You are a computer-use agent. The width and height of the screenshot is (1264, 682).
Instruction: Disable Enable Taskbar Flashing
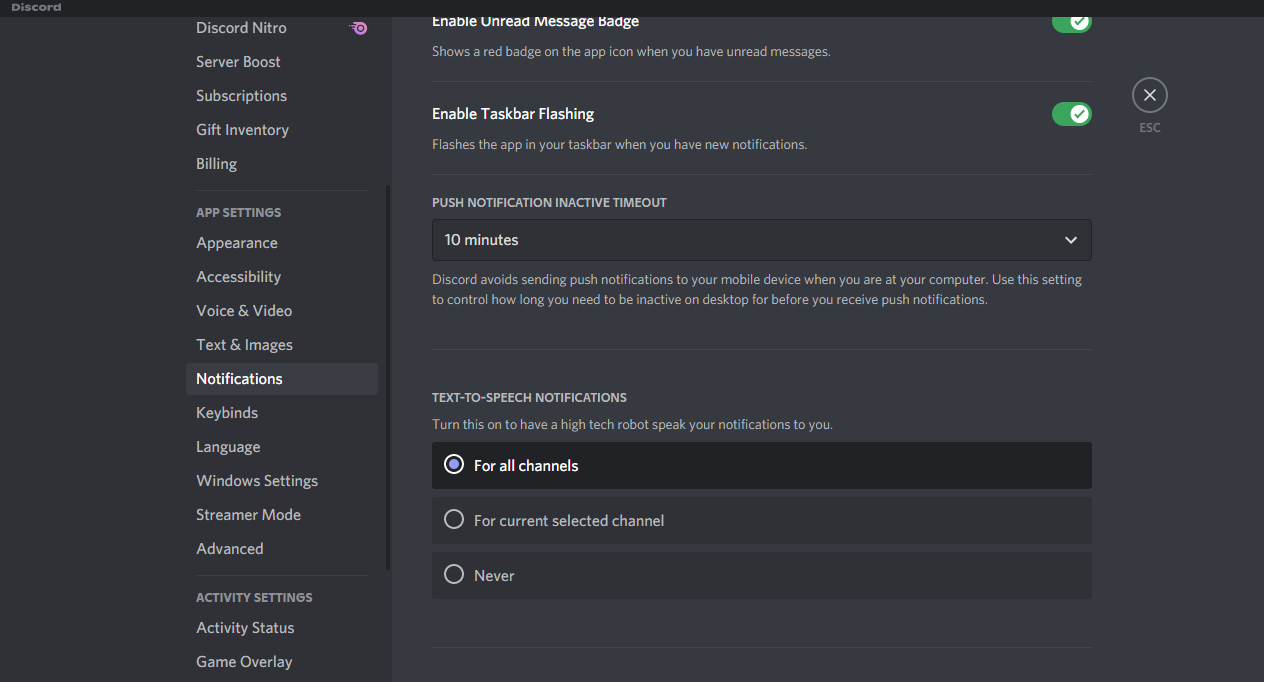click(x=1071, y=114)
